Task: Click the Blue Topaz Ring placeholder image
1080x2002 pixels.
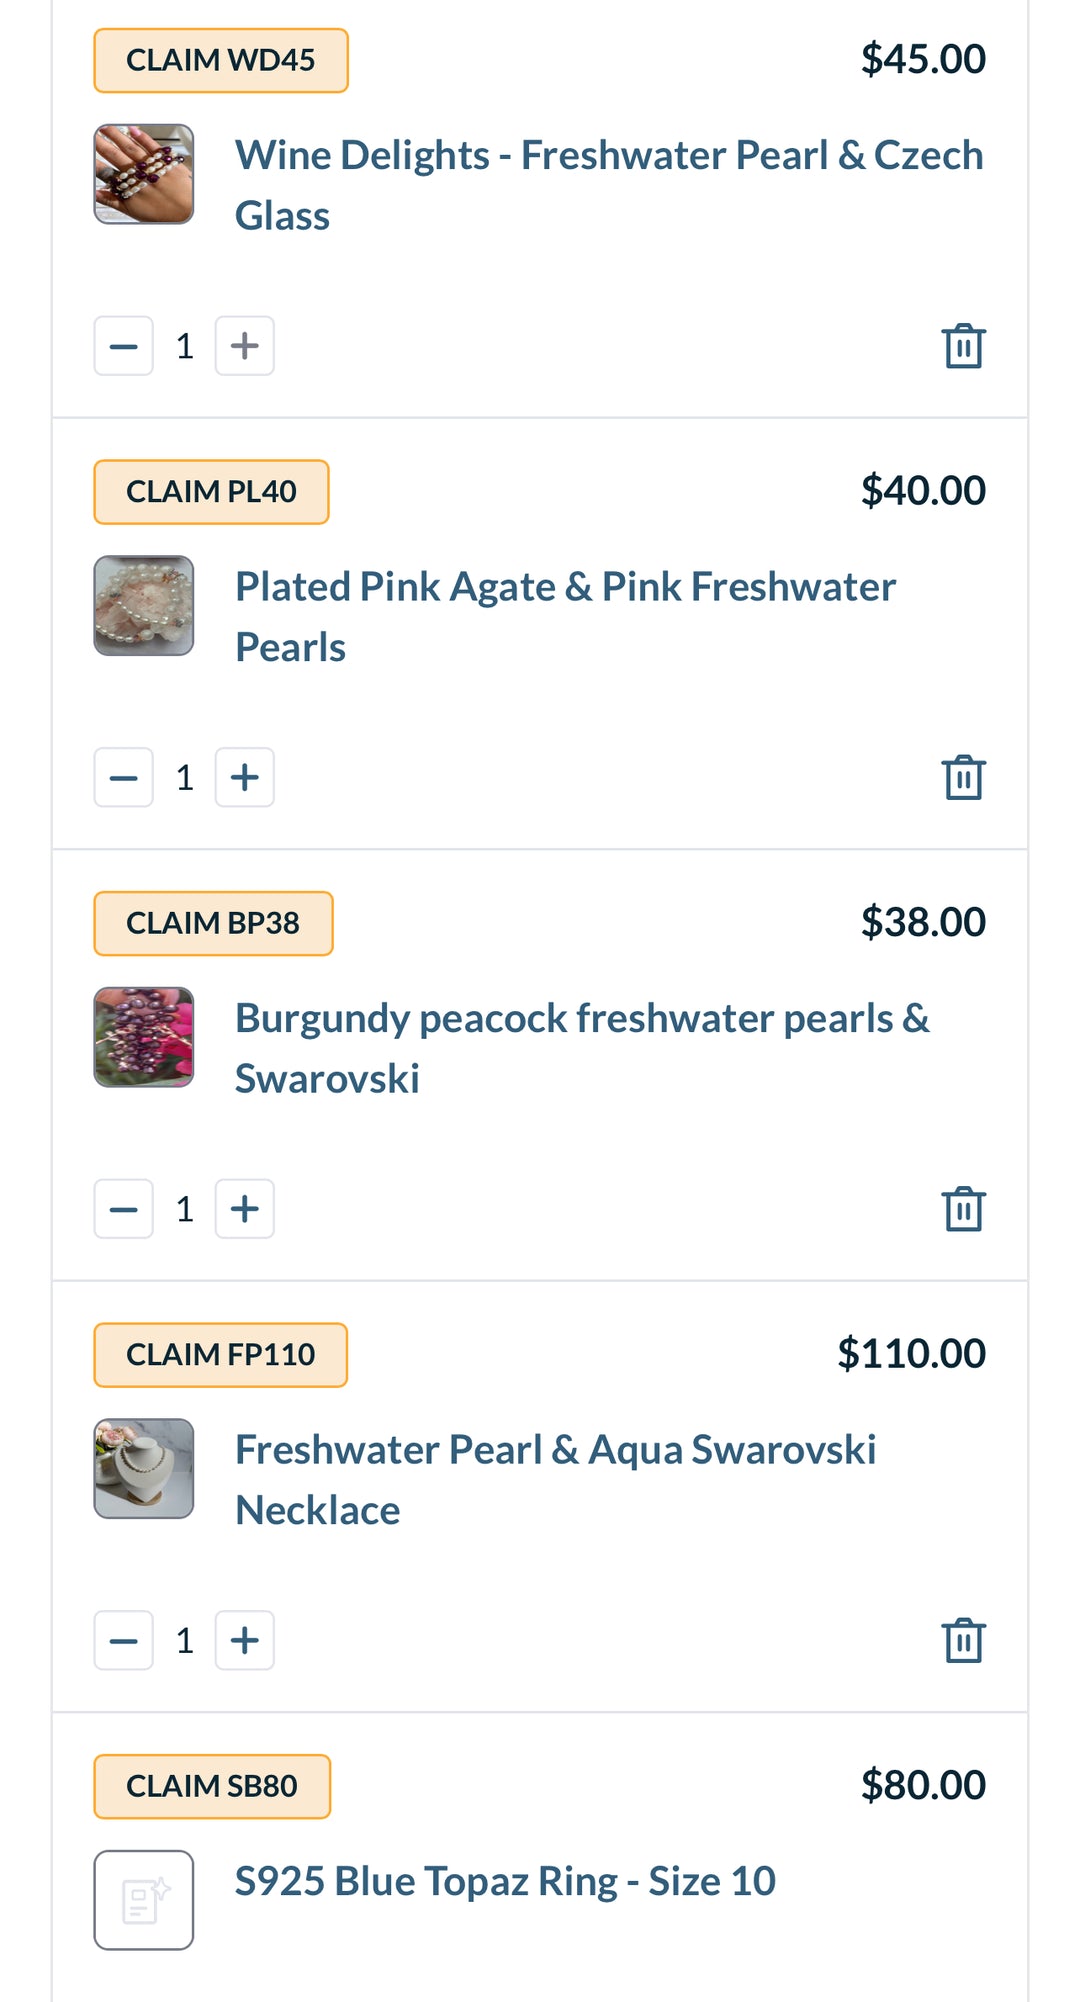Action: coord(144,1900)
